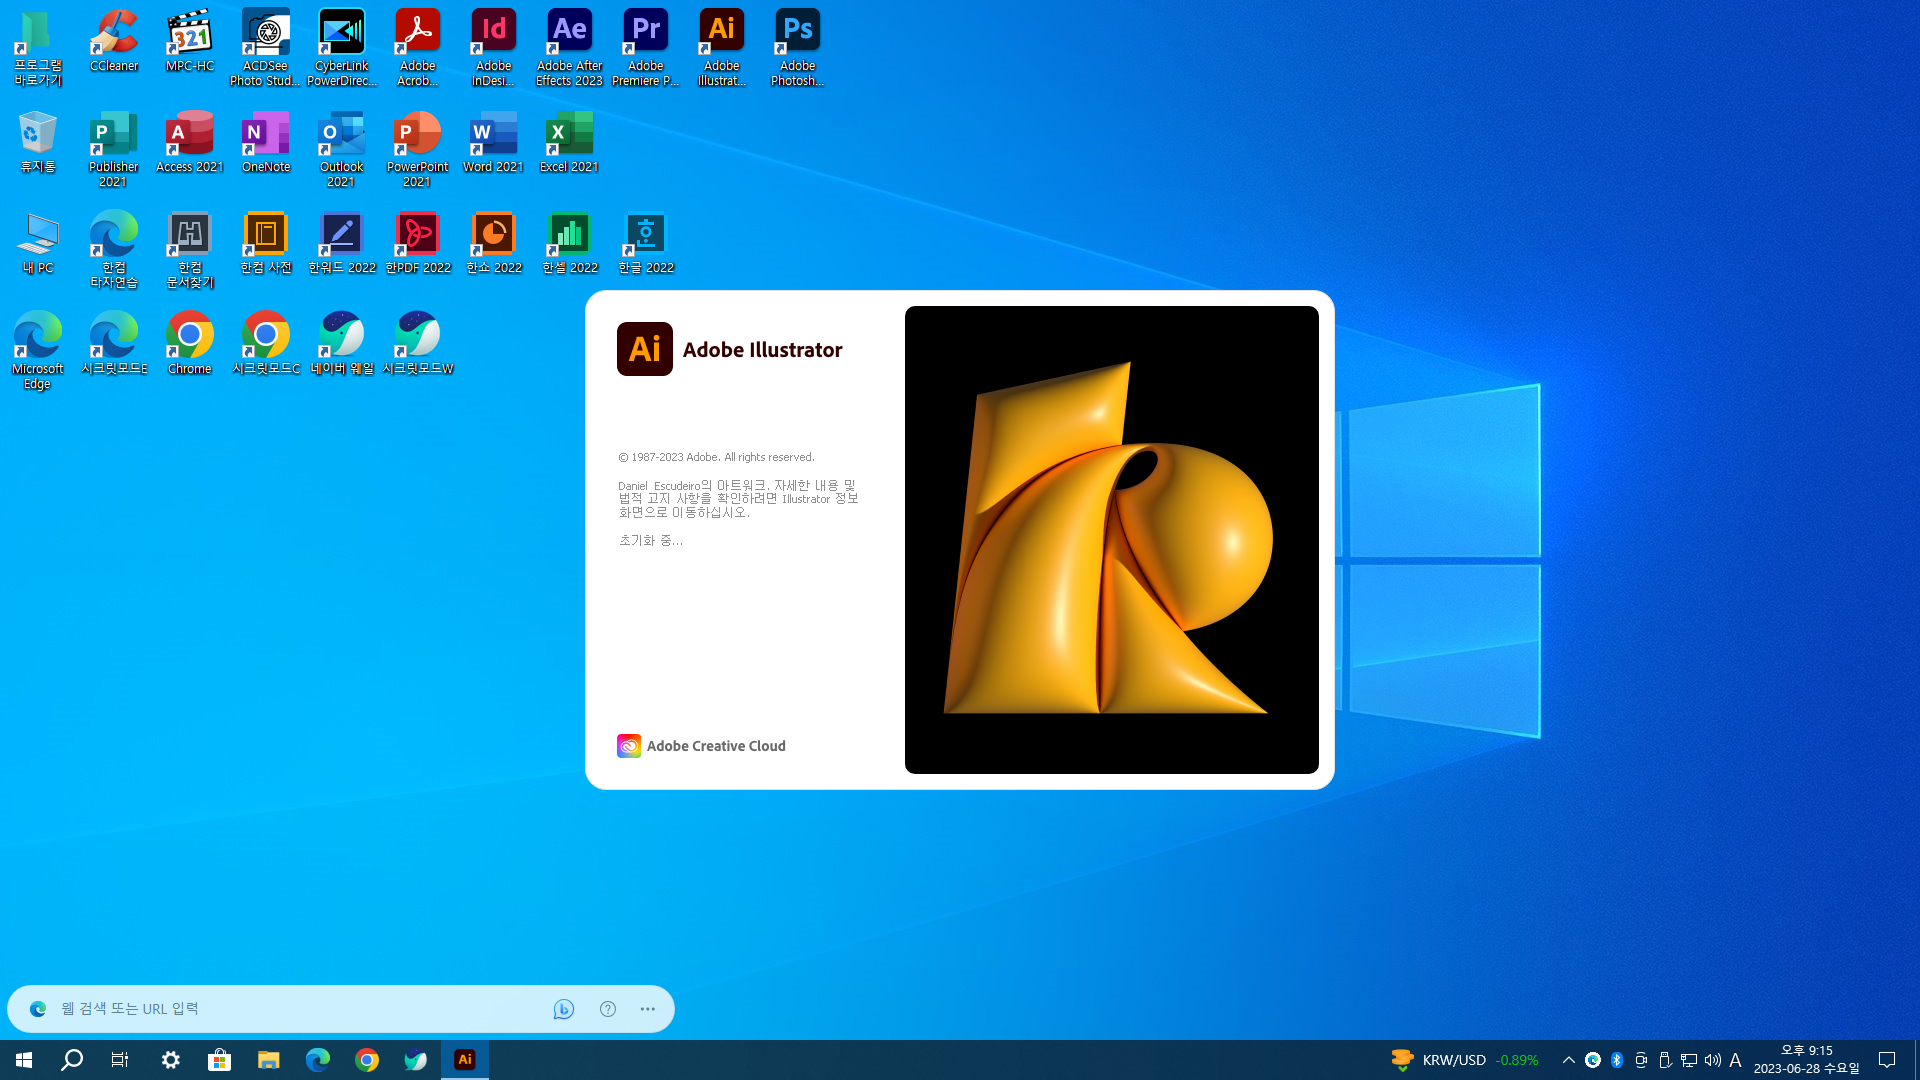Viewport: 1920px width, 1080px height.
Task: Click the Adobe Illustrator taskbar button
Action: (x=465, y=1060)
